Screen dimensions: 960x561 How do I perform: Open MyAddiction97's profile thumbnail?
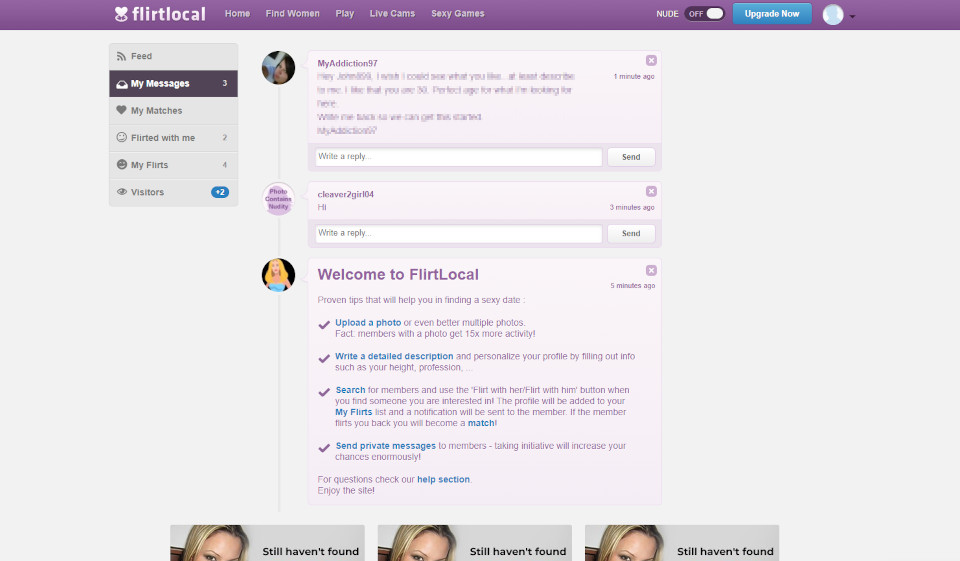[x=278, y=68]
